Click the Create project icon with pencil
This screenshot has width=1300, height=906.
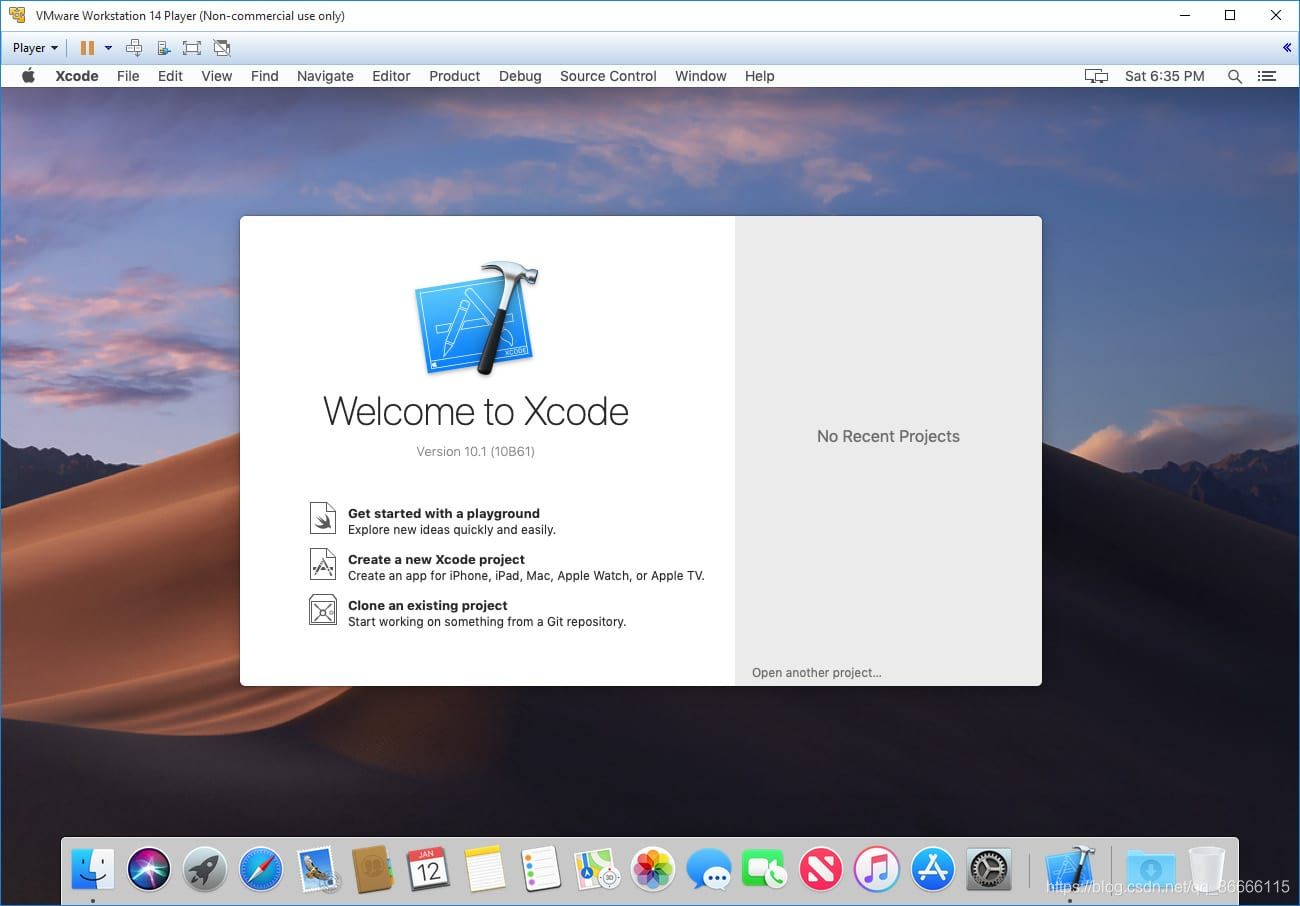(x=322, y=564)
